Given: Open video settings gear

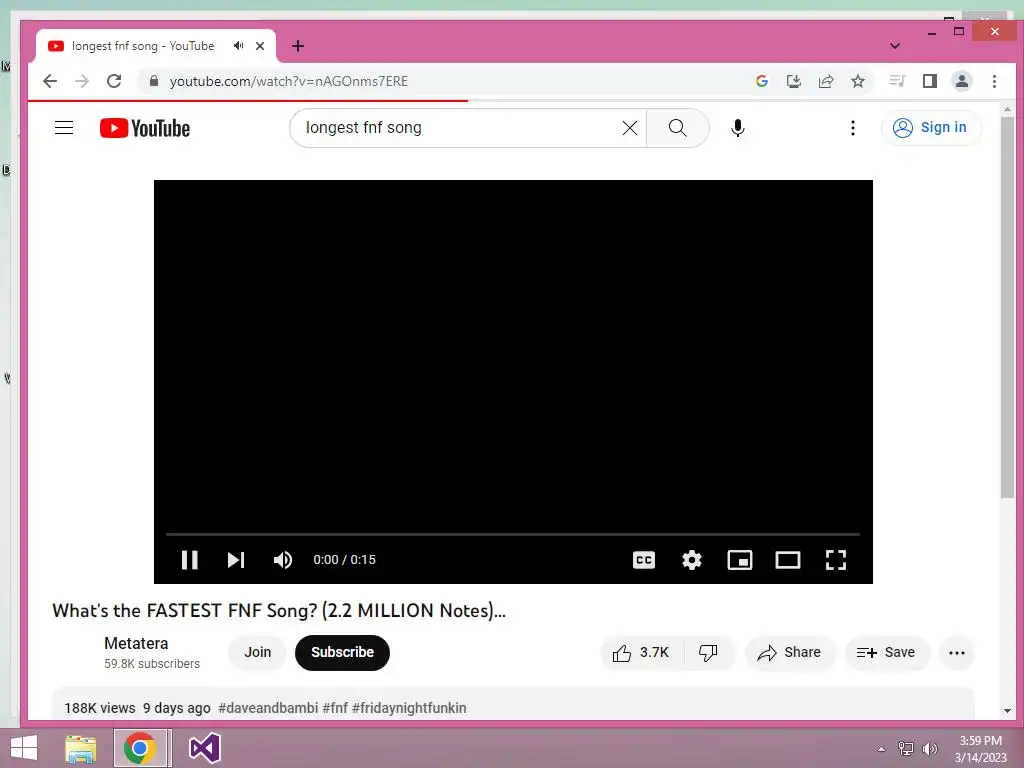Looking at the screenshot, I should pos(692,560).
